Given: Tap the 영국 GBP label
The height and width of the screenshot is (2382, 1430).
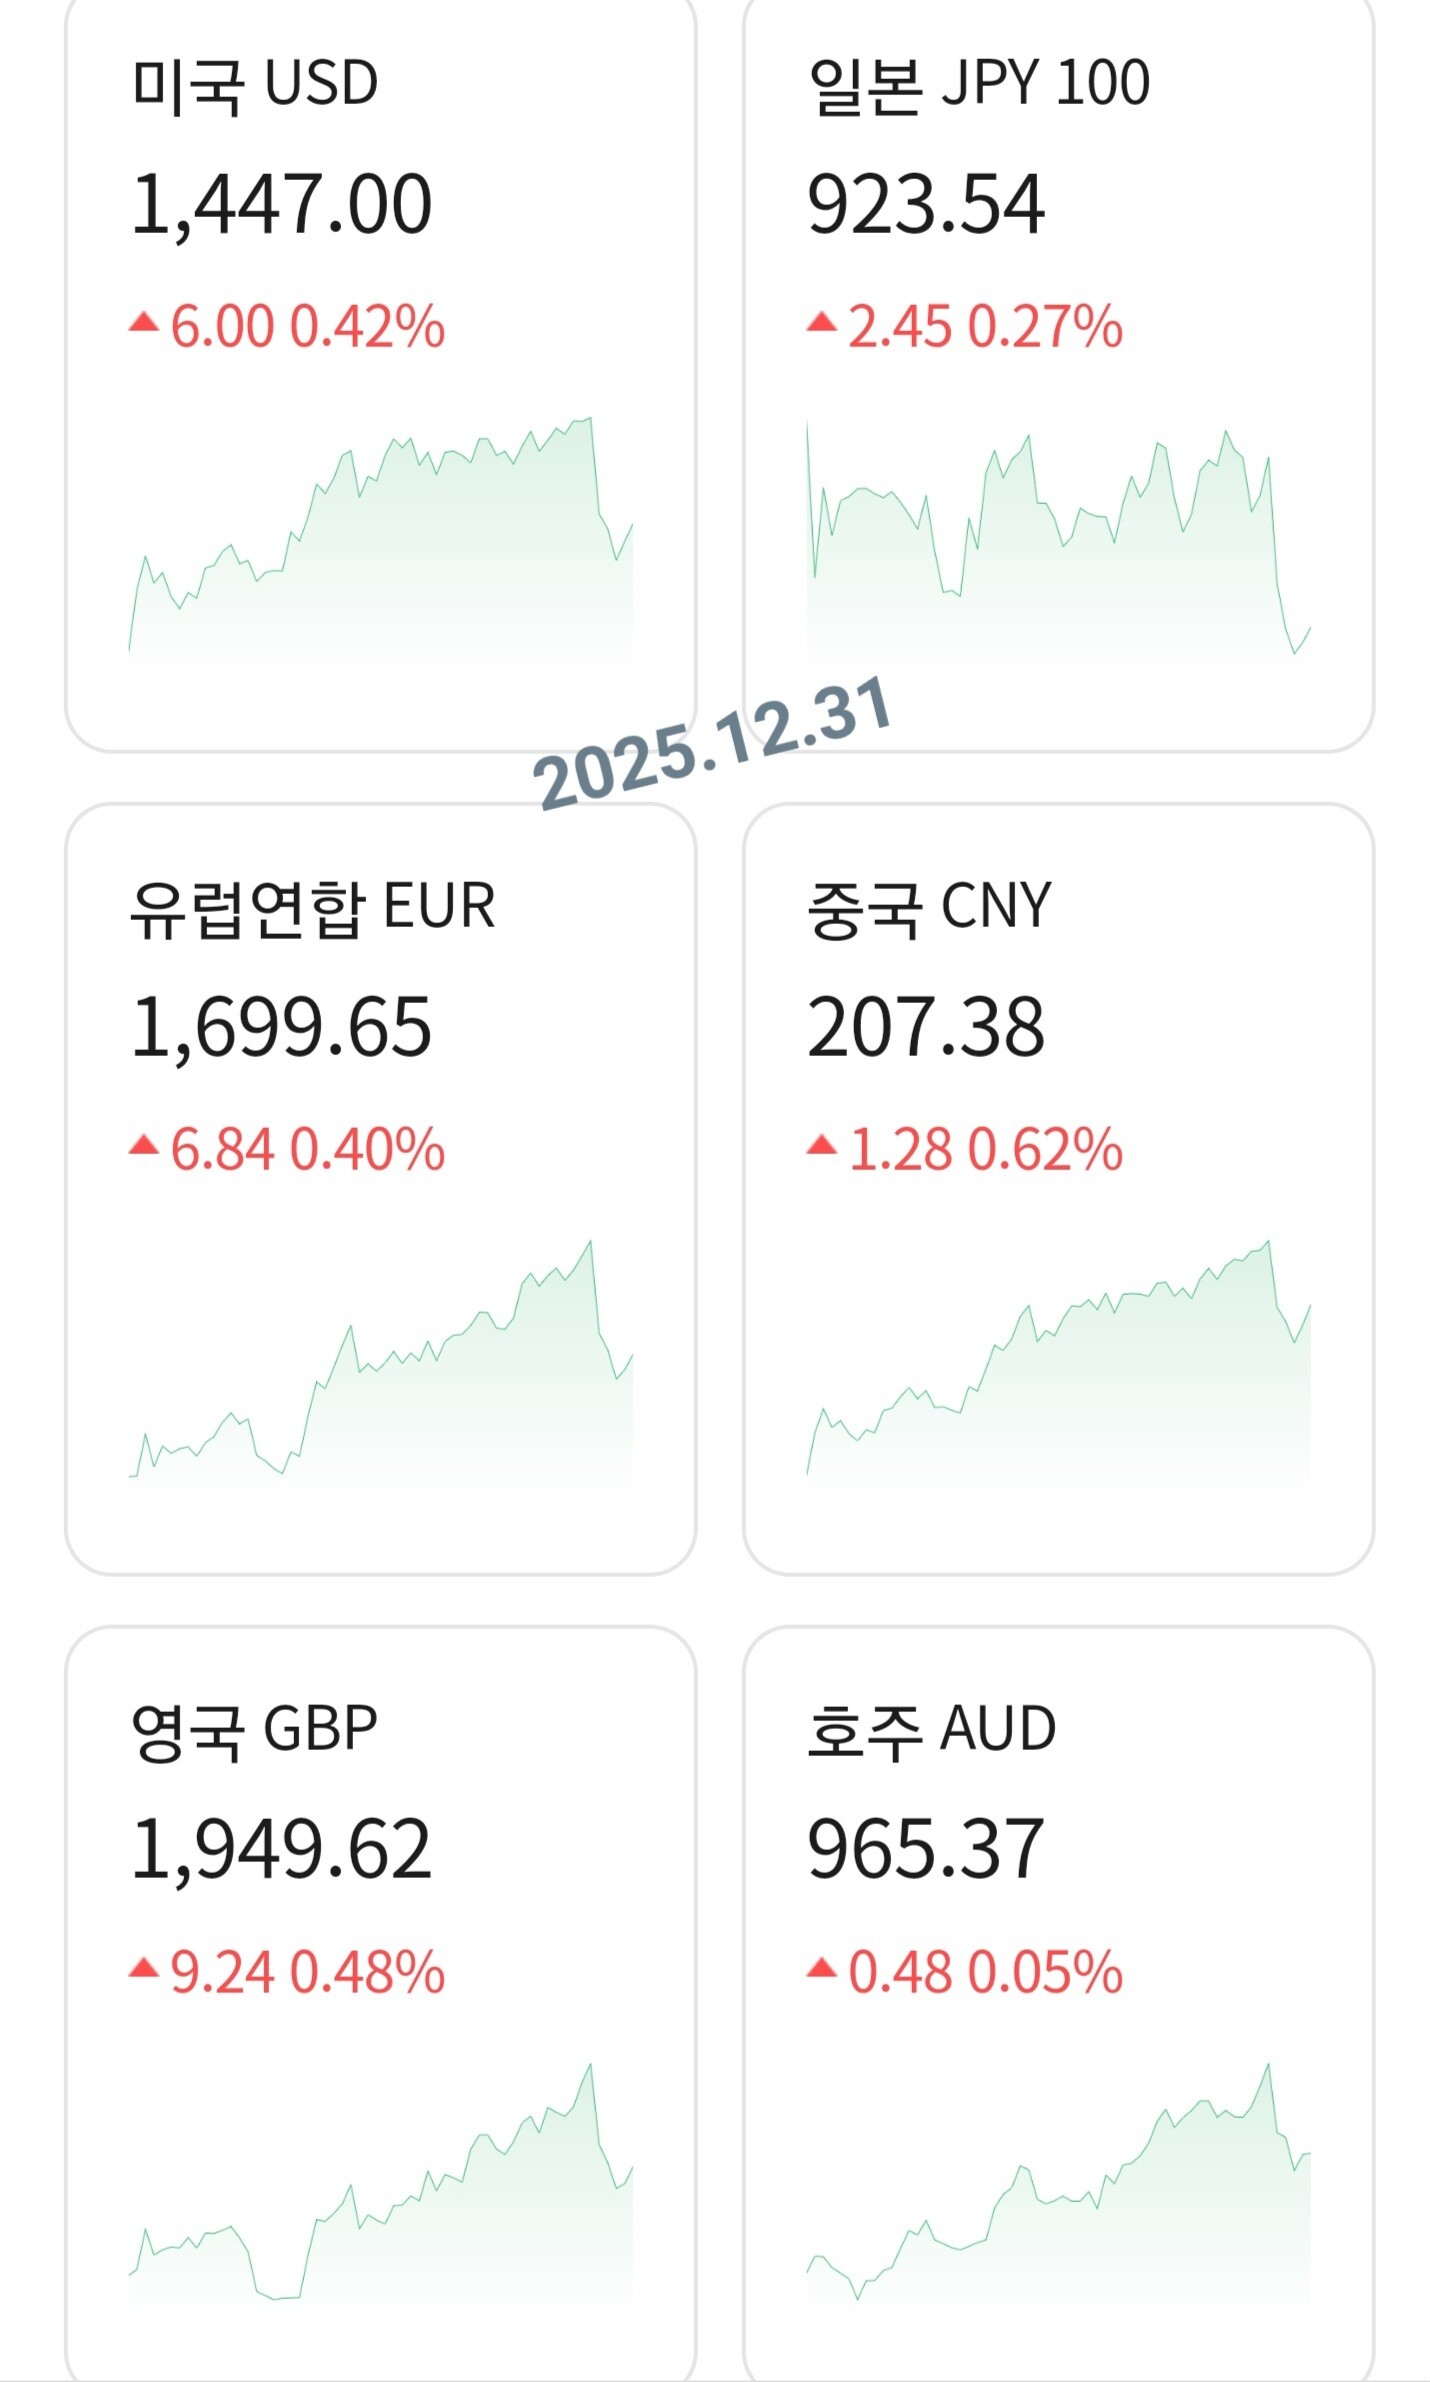Looking at the screenshot, I should click(x=255, y=1730).
